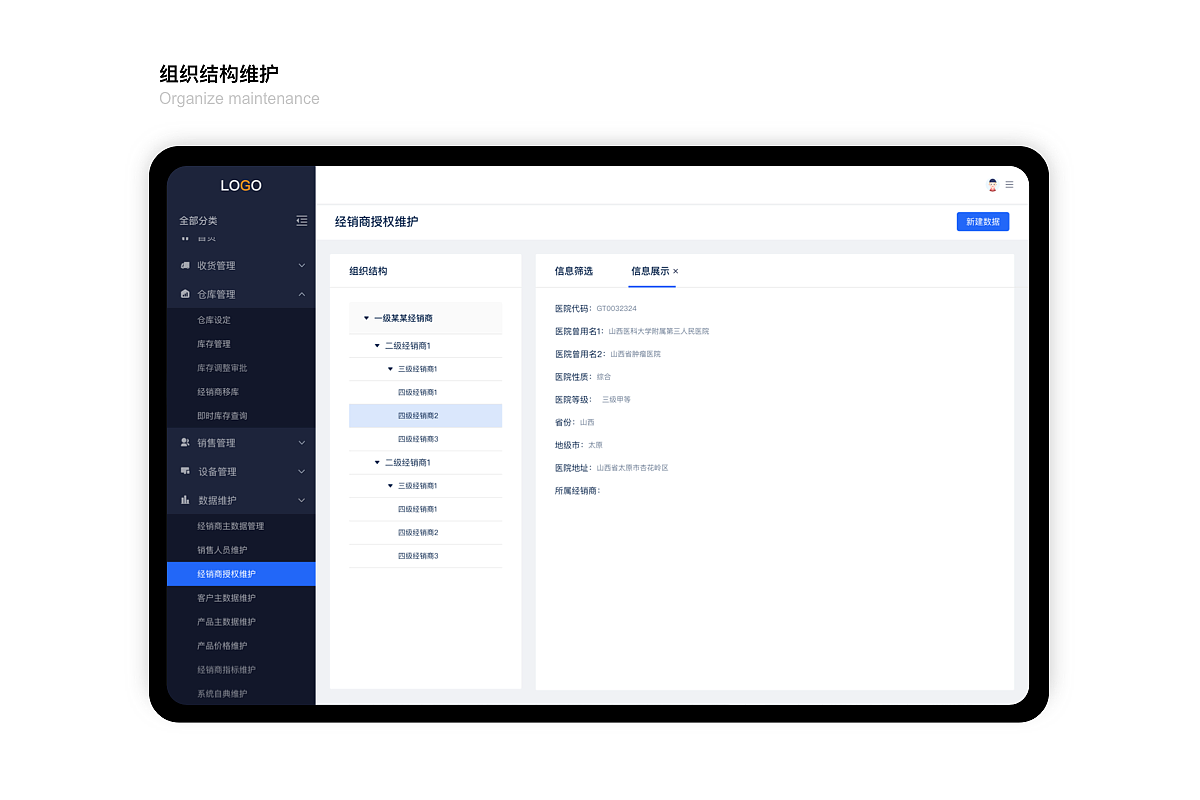The width and height of the screenshot is (1200, 800).
Task: Close the 信息展示 tab
Action: coord(675,272)
